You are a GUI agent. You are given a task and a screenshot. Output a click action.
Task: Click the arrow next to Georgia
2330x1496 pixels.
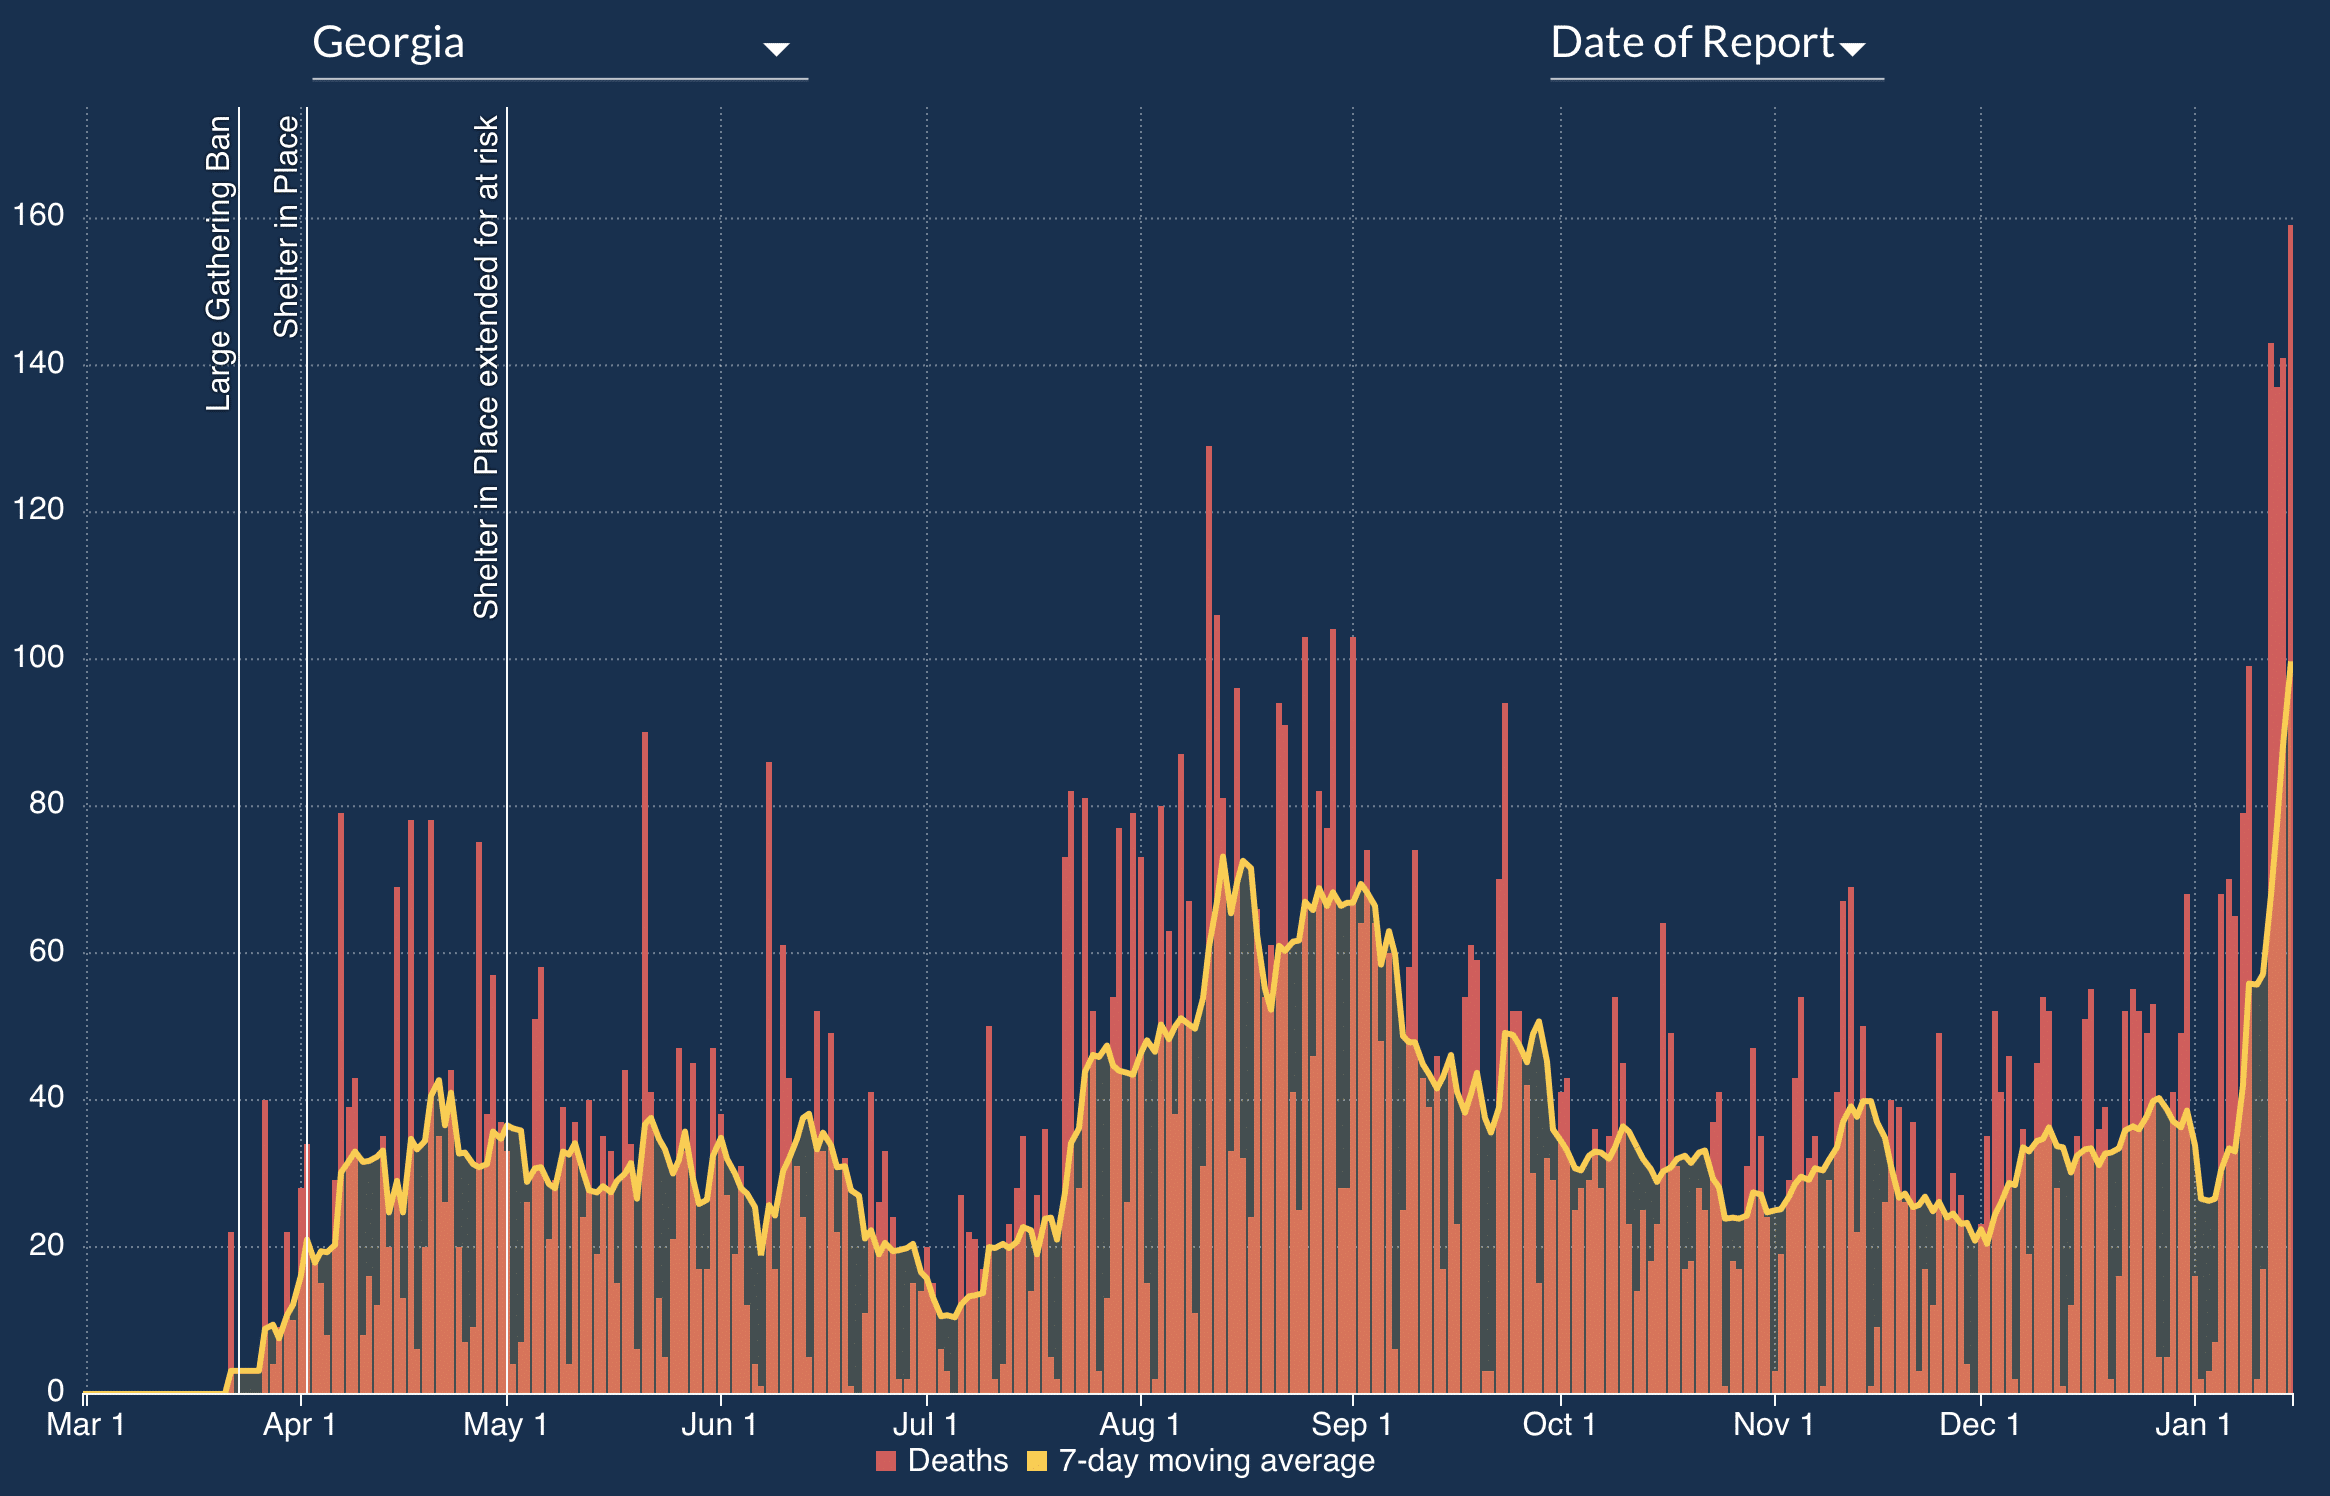pyautogui.click(x=776, y=49)
